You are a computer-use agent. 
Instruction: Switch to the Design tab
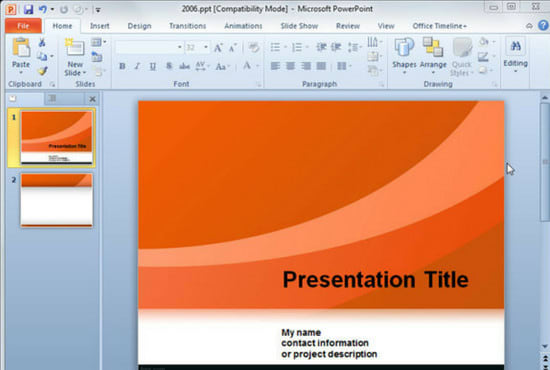139,26
